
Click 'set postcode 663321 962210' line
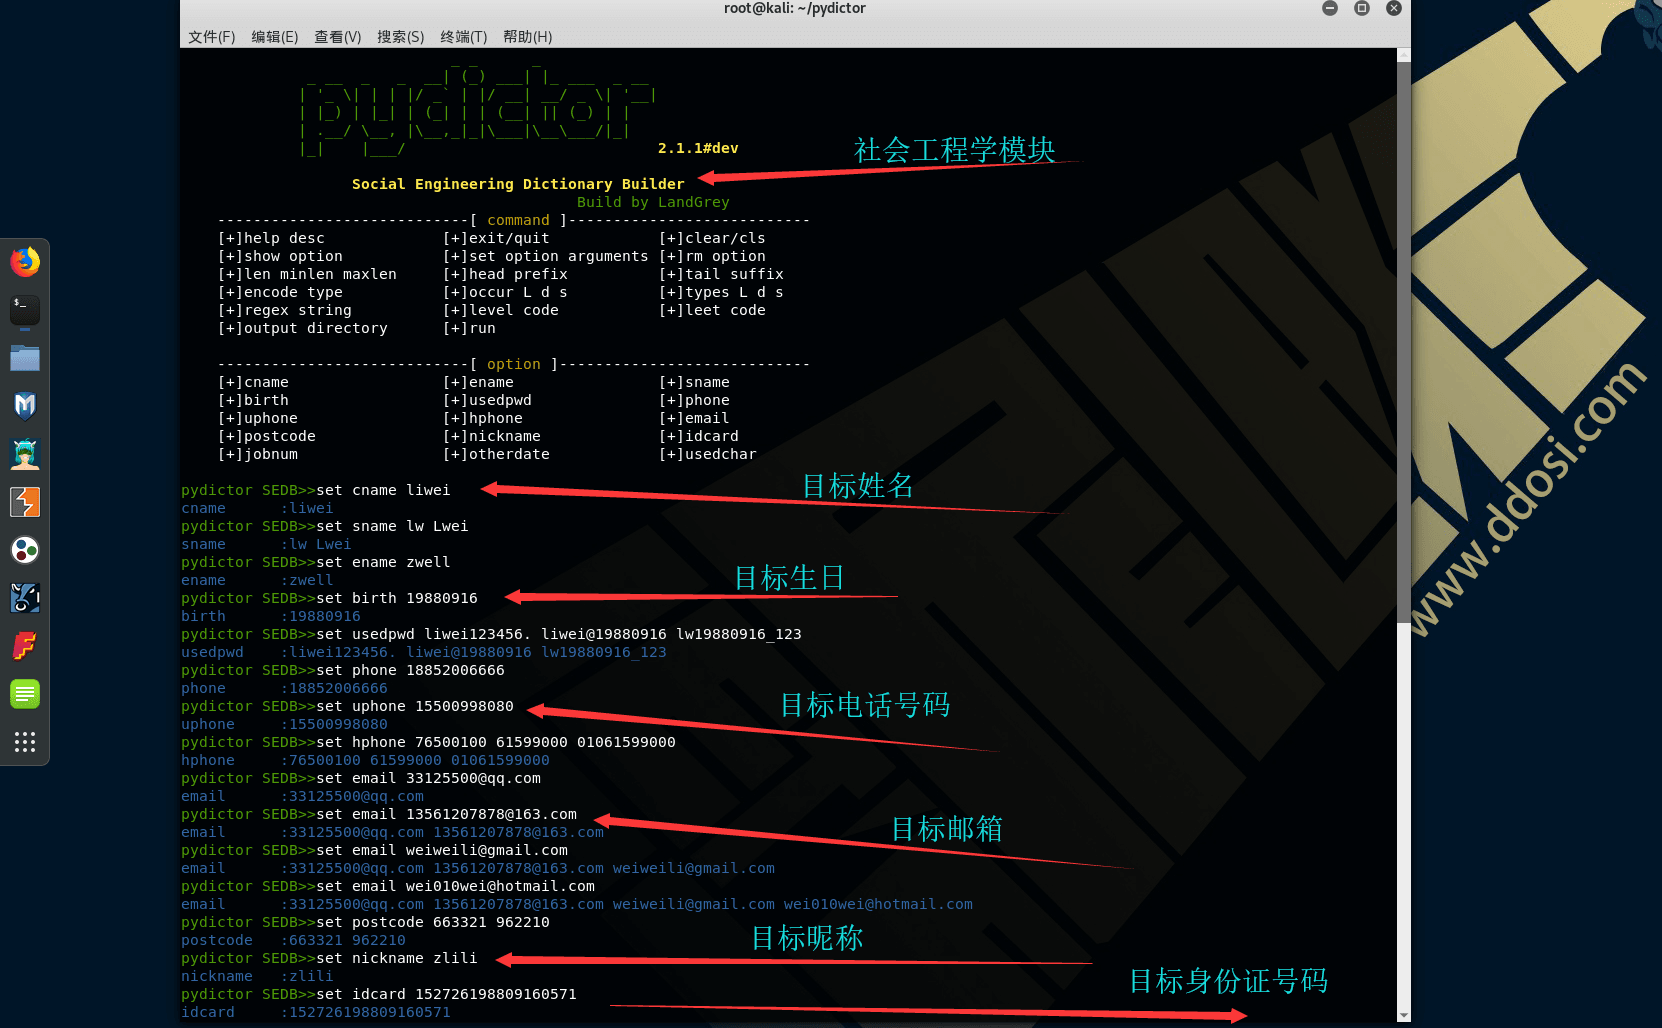(433, 922)
